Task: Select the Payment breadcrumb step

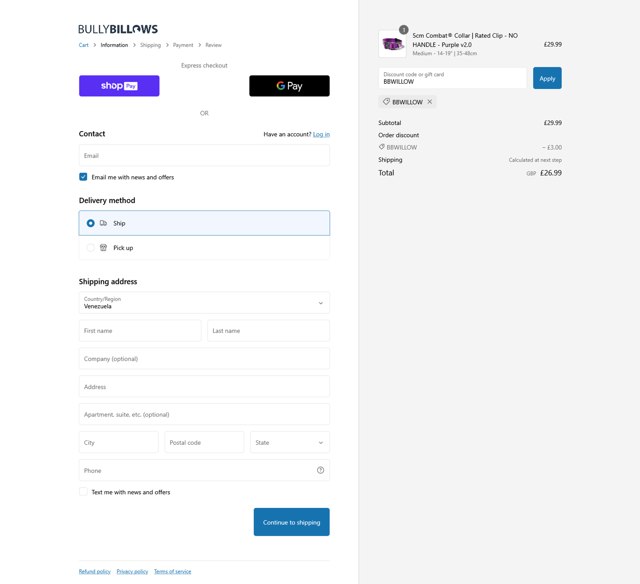Action: [183, 45]
